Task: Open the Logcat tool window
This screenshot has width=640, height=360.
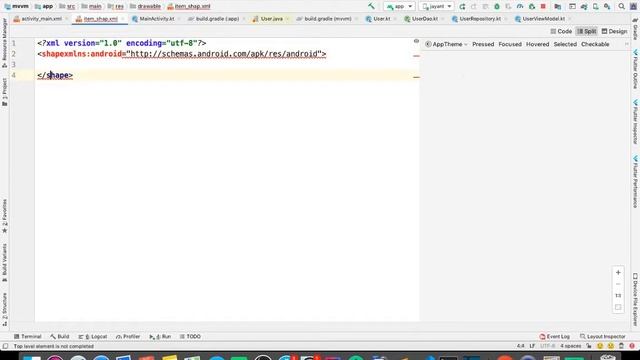Action: coord(93,337)
